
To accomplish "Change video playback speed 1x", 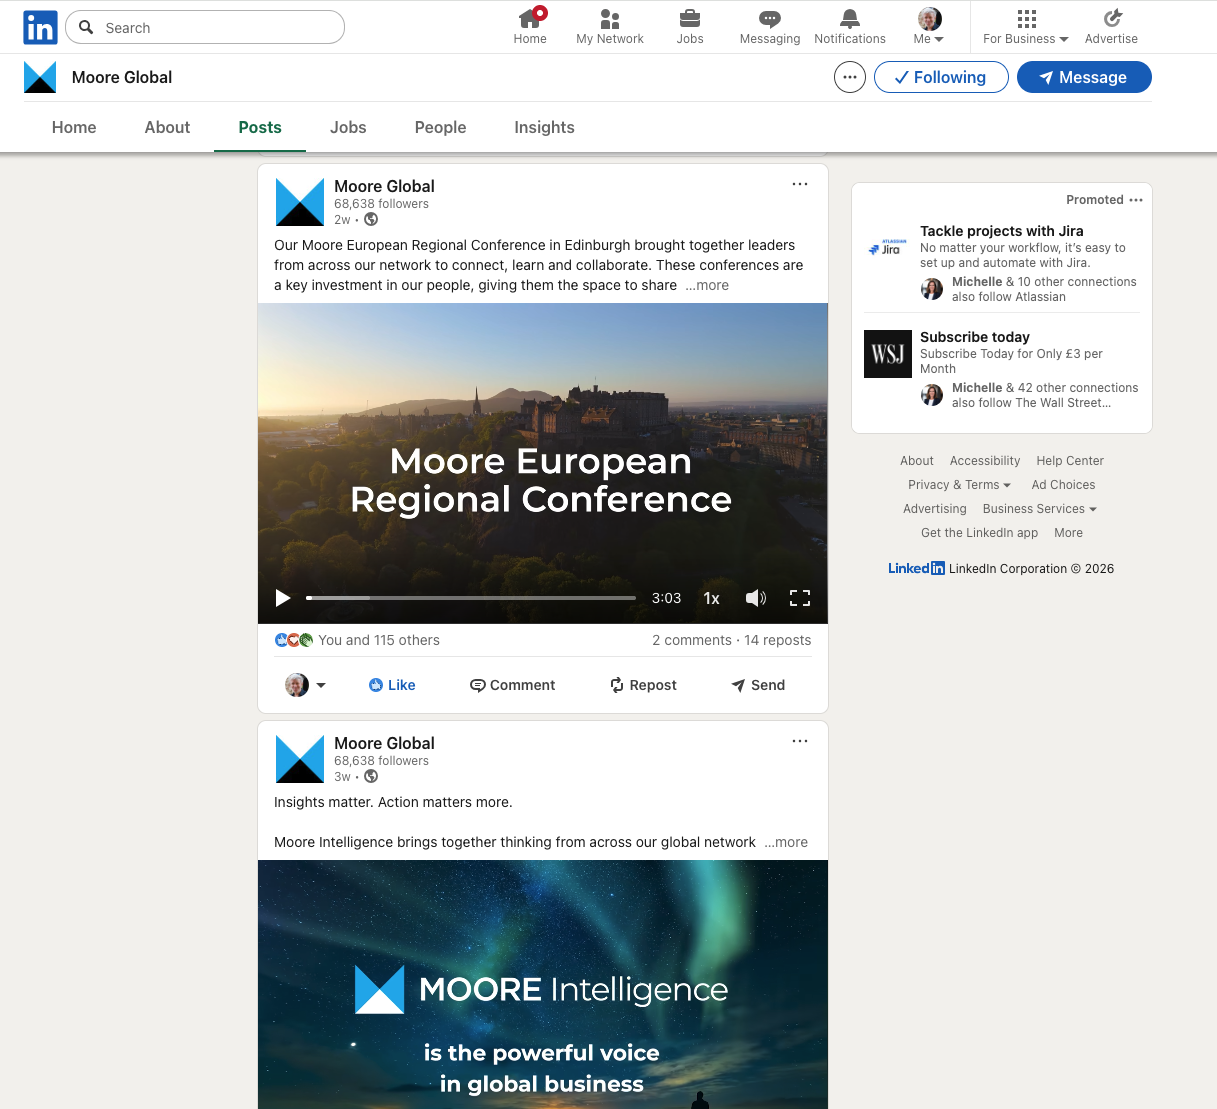I will point(712,598).
